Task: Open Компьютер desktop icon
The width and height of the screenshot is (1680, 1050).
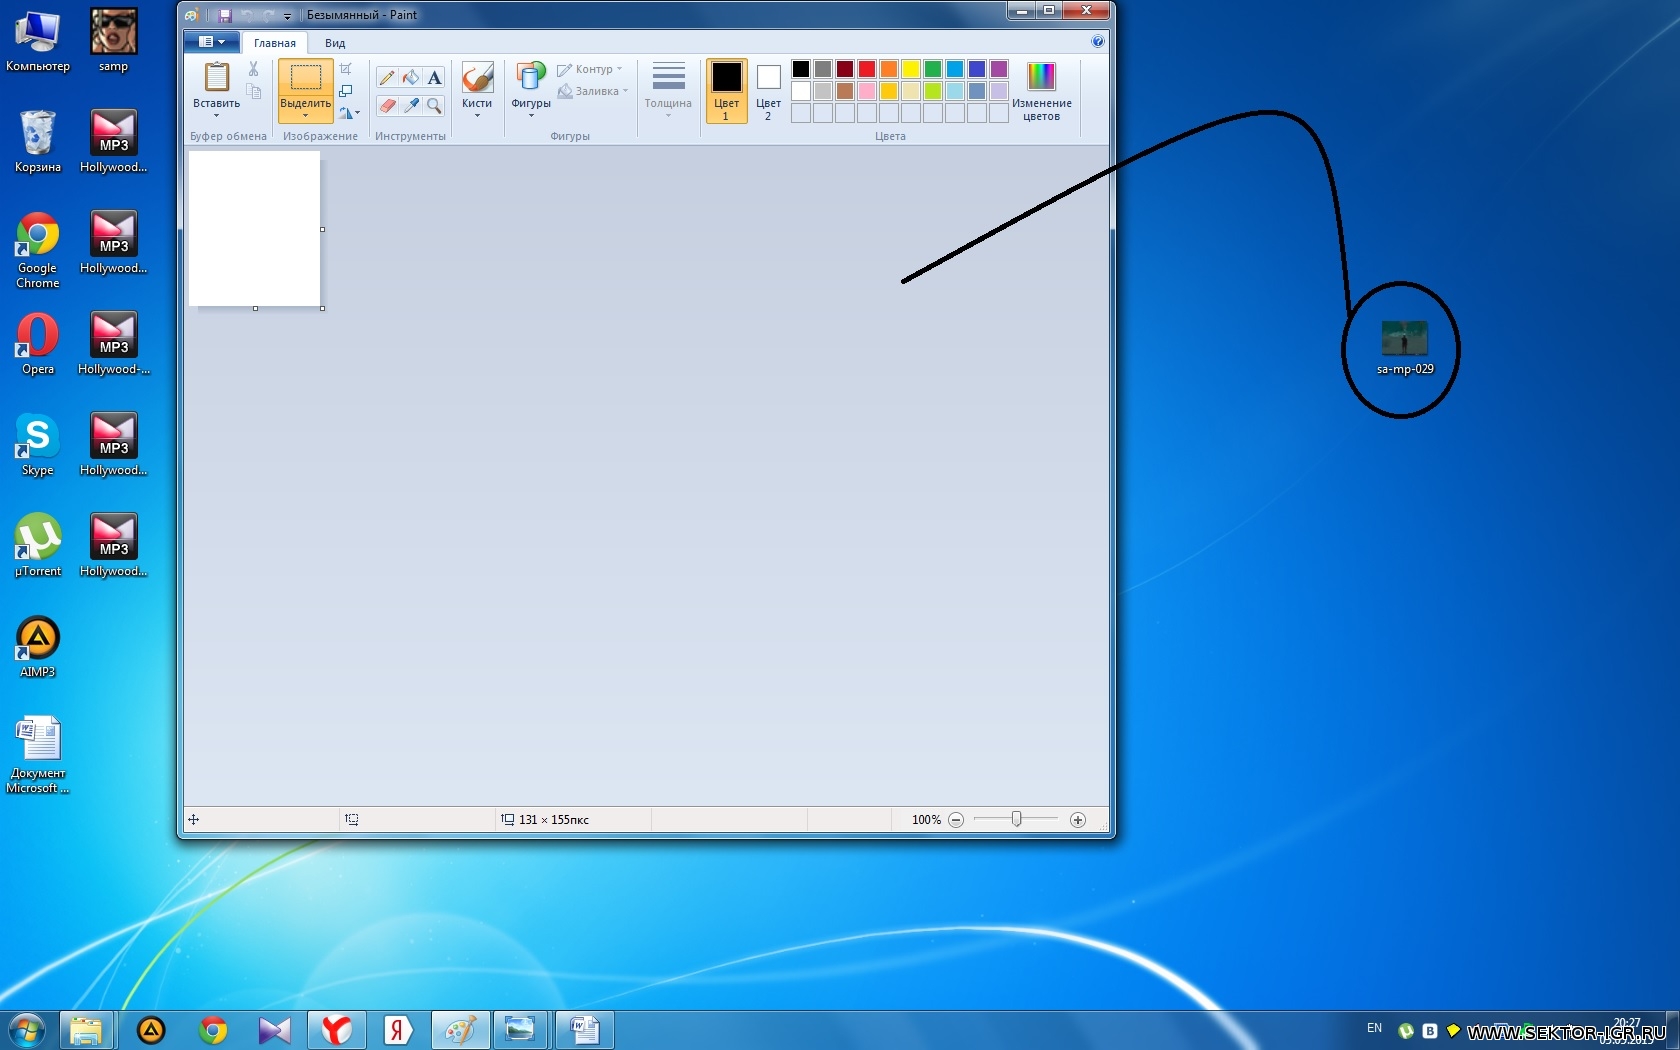Action: 38,40
